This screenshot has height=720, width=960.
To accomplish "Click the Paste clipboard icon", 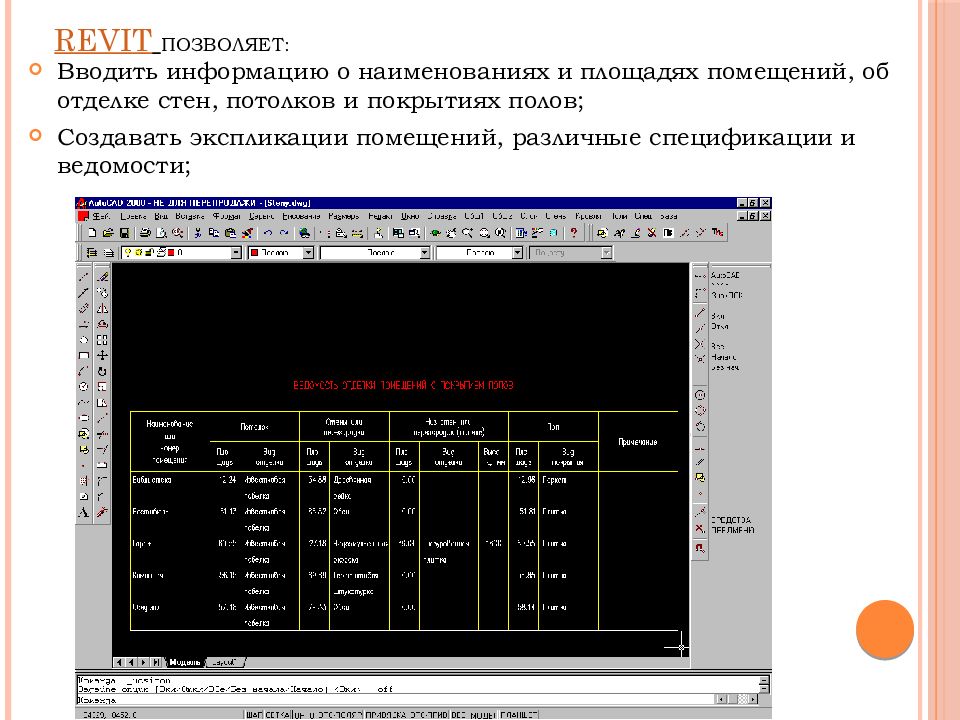I will [230, 233].
